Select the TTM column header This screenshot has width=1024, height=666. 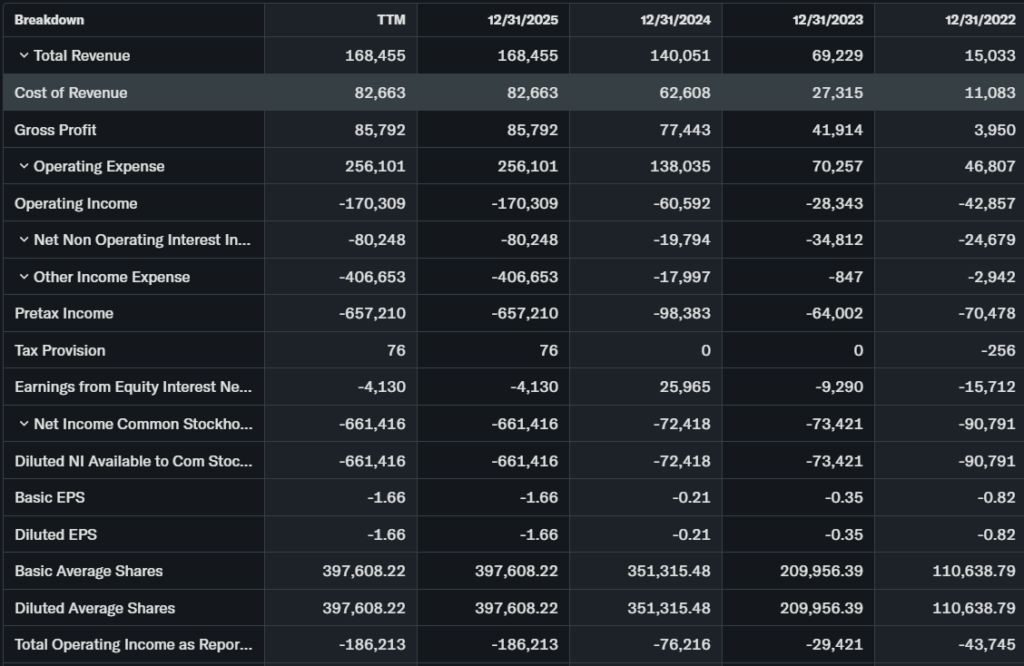point(390,20)
